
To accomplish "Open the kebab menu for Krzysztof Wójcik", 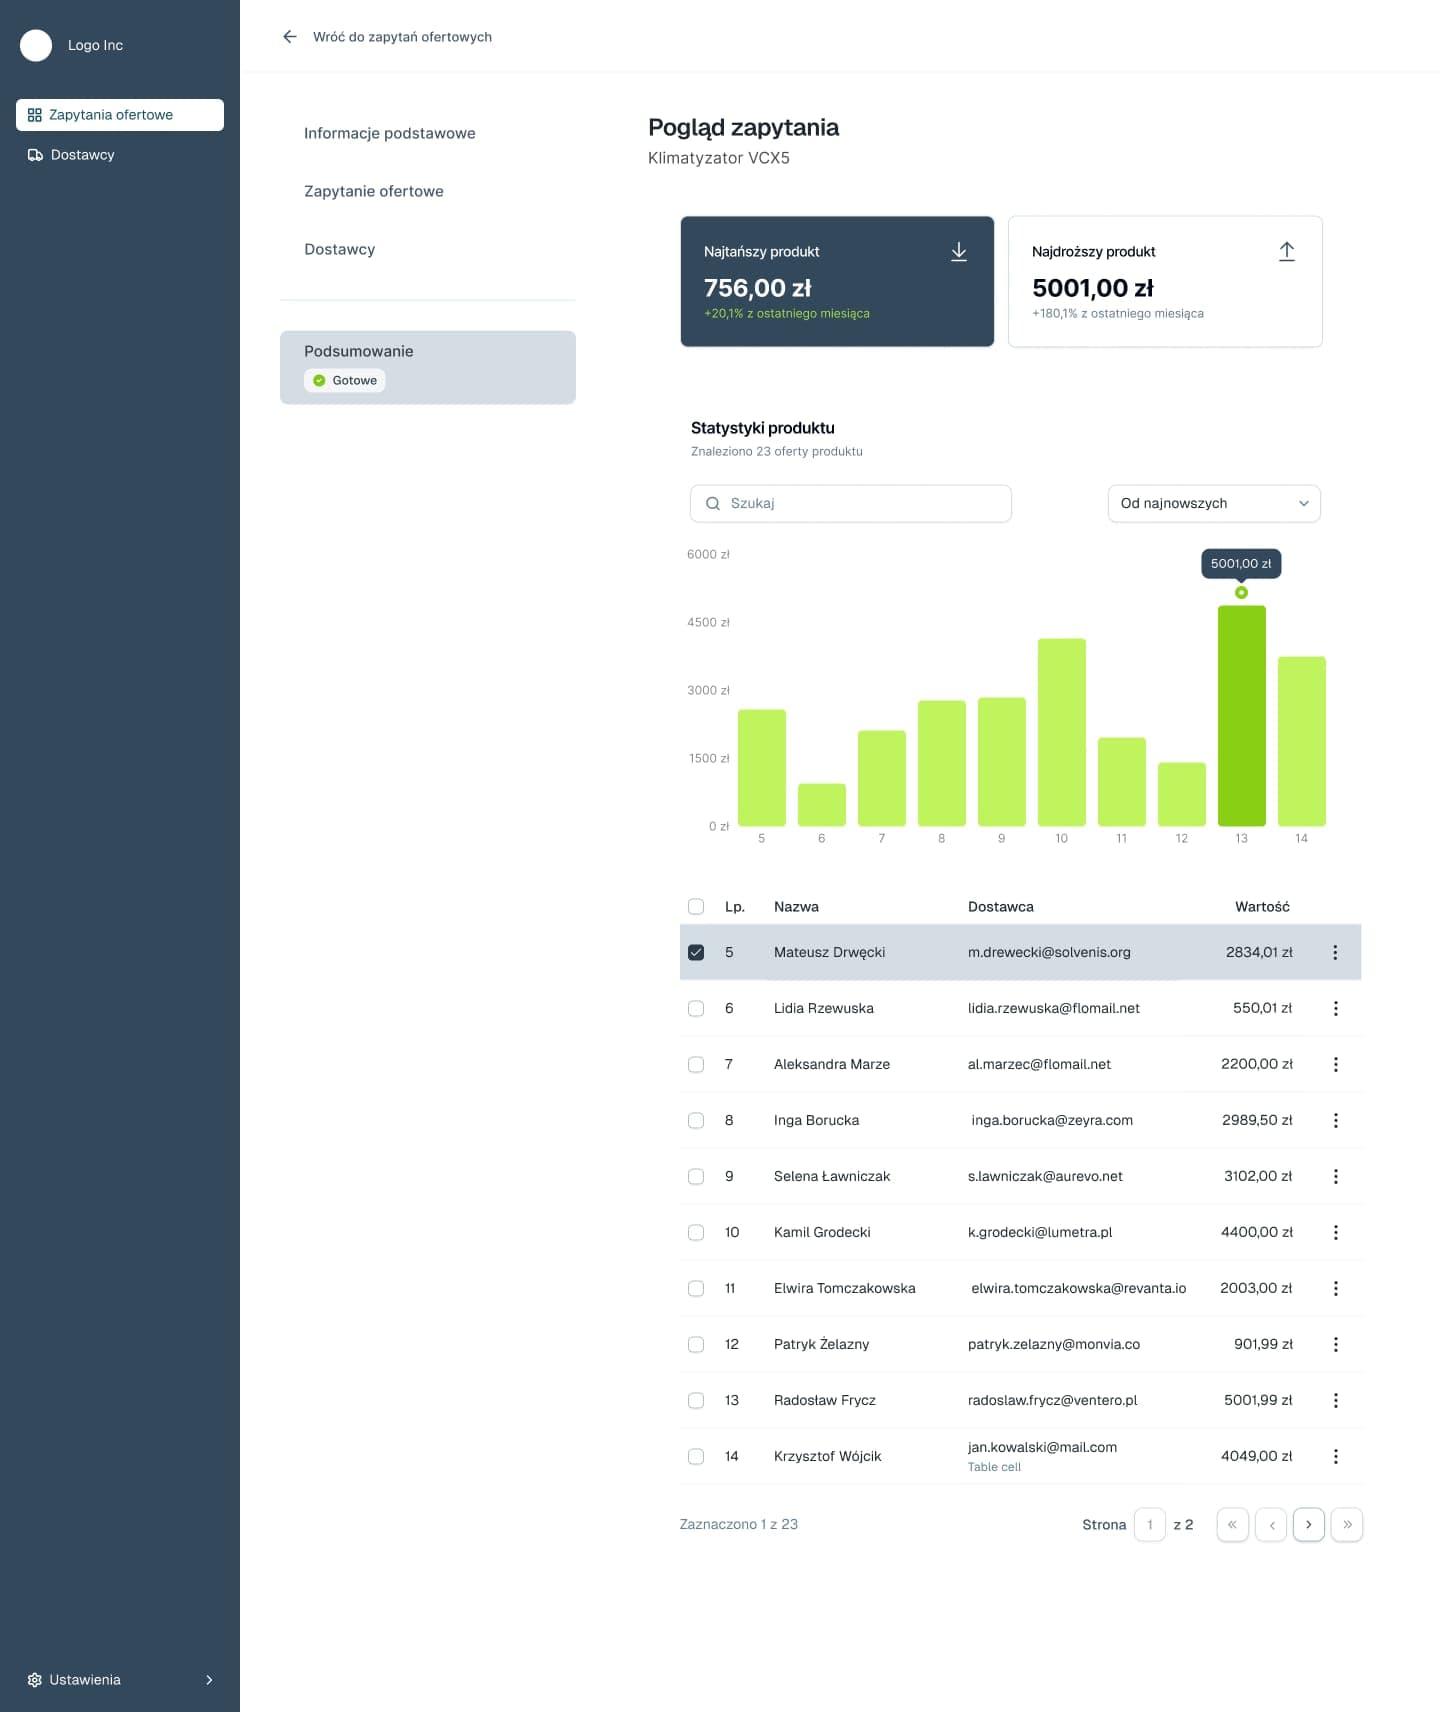I will (1334, 1457).
